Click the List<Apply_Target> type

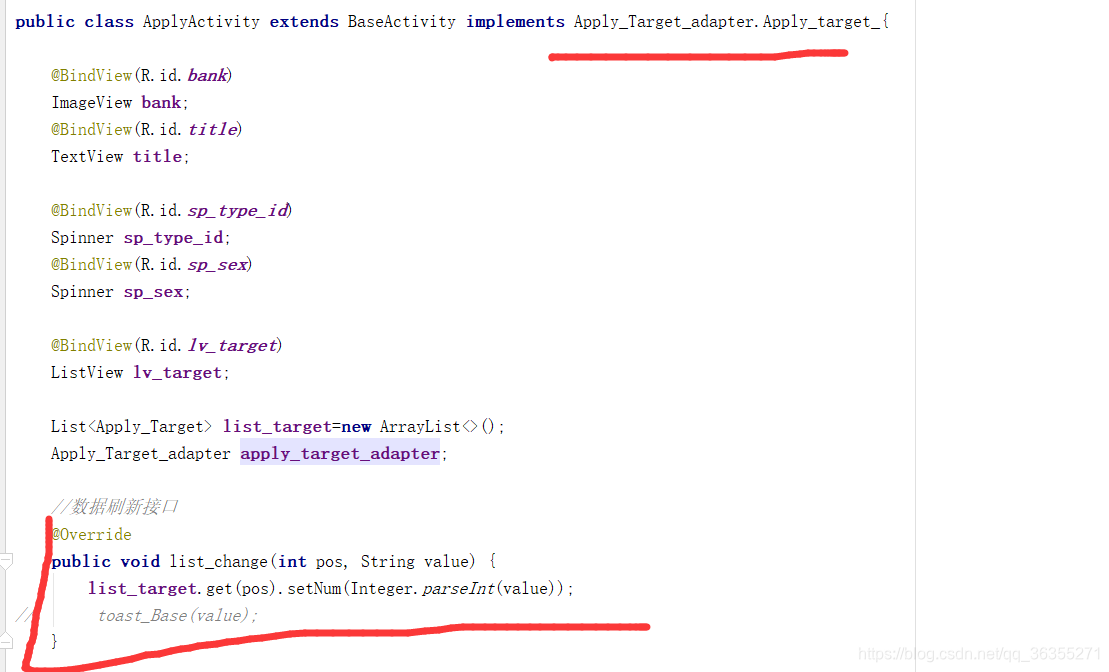pyautogui.click(x=131, y=427)
